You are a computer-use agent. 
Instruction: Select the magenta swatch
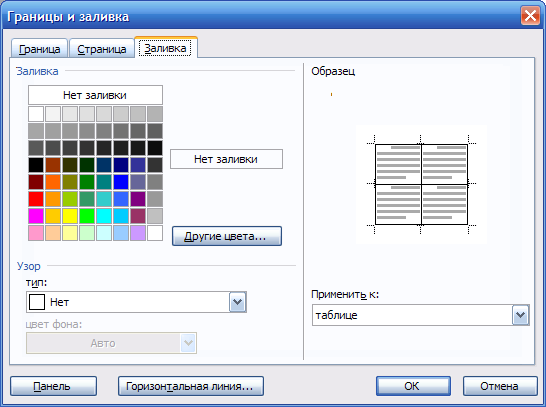pyautogui.click(x=36, y=216)
